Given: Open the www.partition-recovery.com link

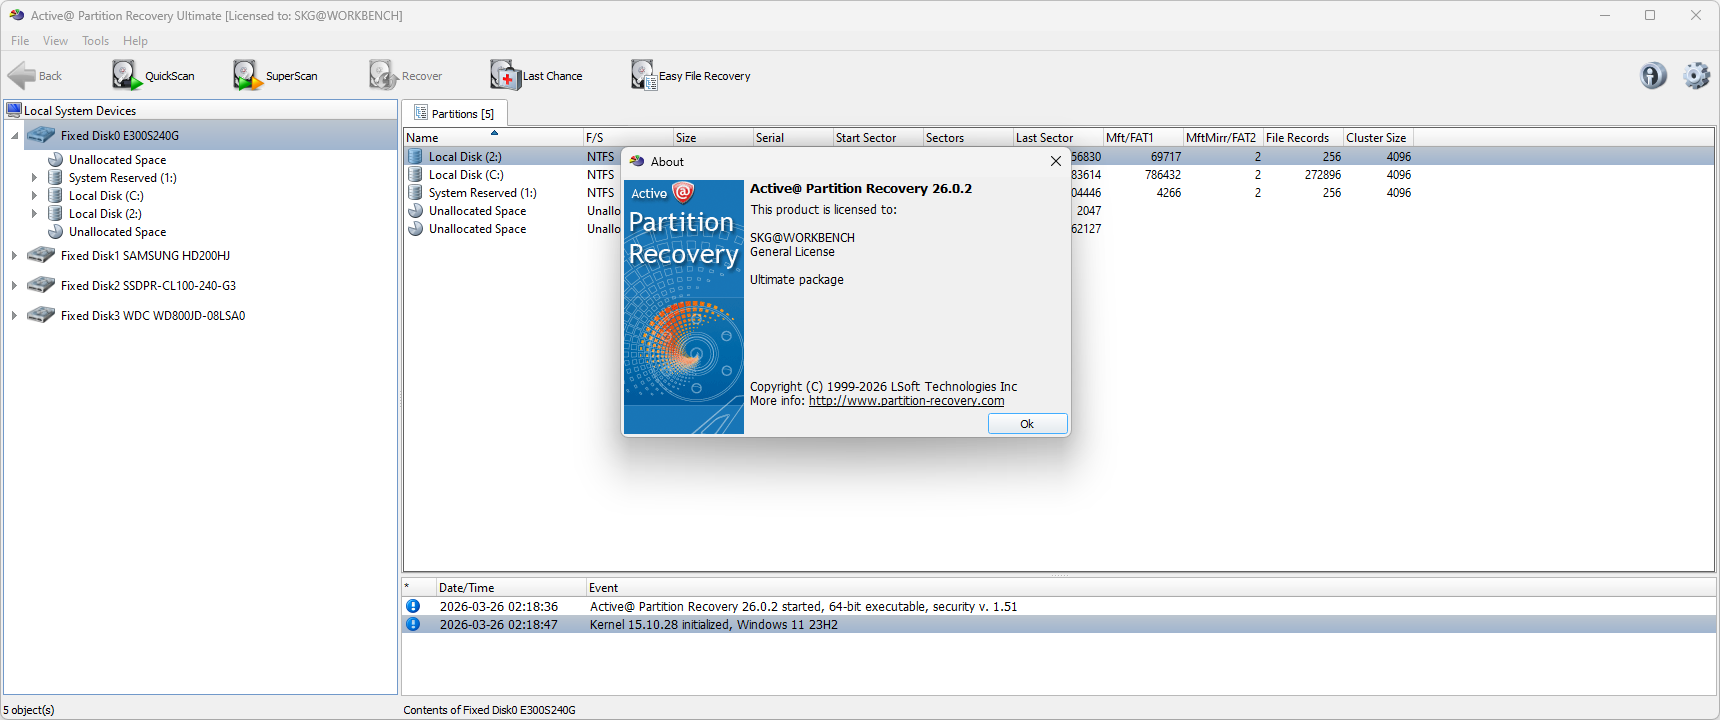Looking at the screenshot, I should tap(906, 401).
